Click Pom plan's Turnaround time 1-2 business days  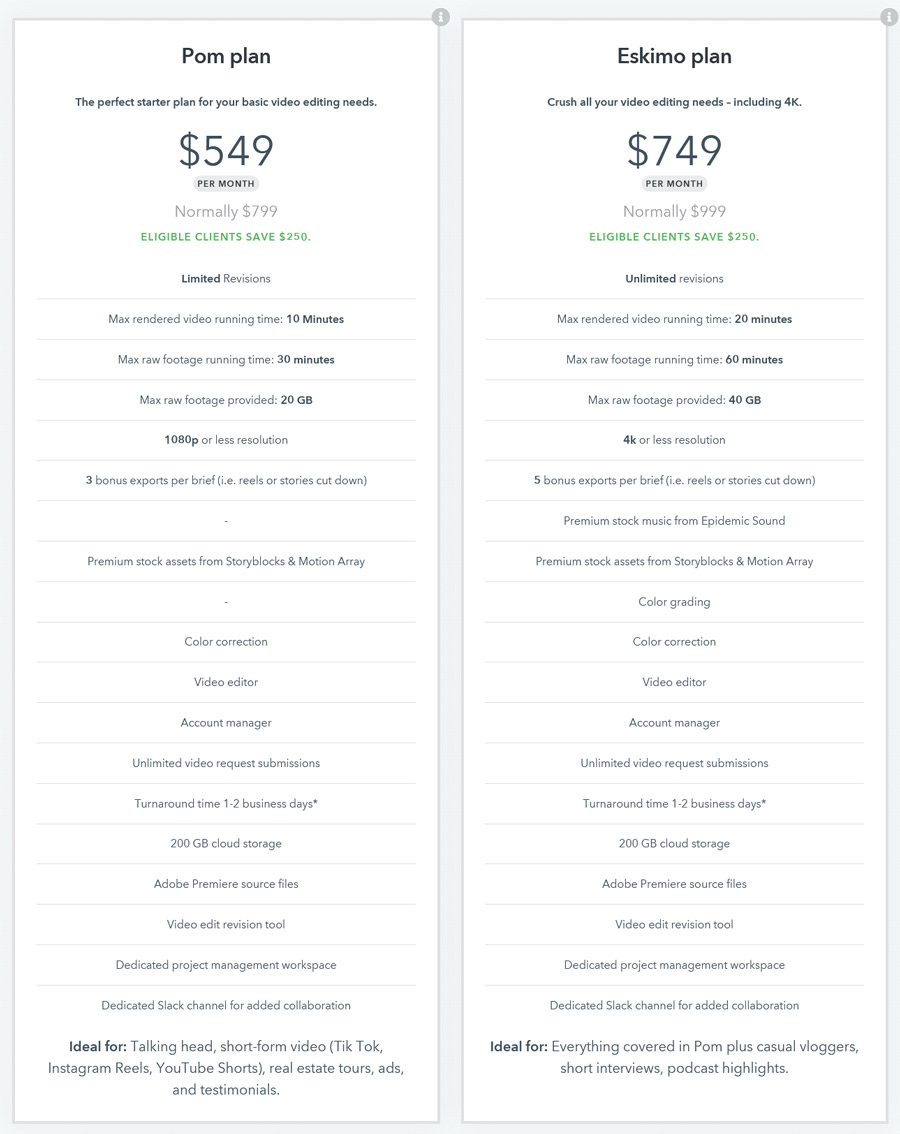point(226,803)
